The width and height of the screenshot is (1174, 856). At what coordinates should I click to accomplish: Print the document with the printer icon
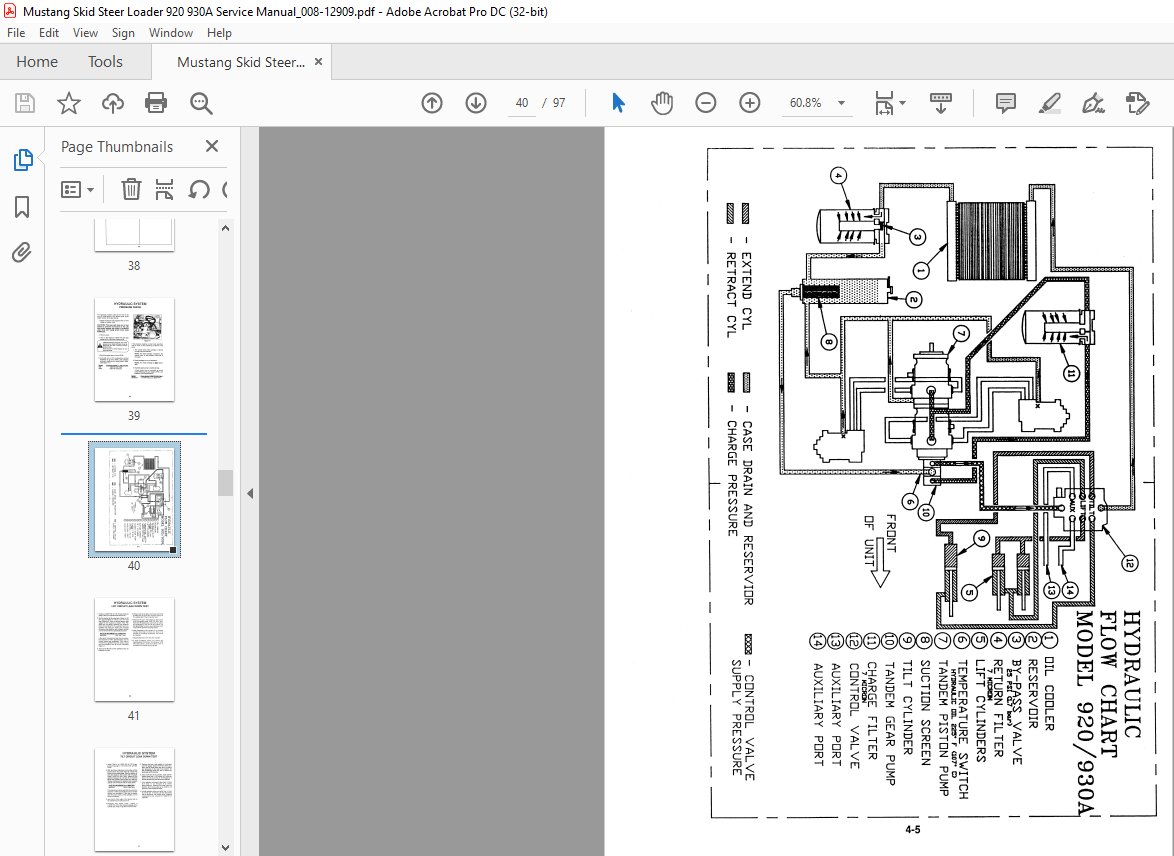point(156,103)
